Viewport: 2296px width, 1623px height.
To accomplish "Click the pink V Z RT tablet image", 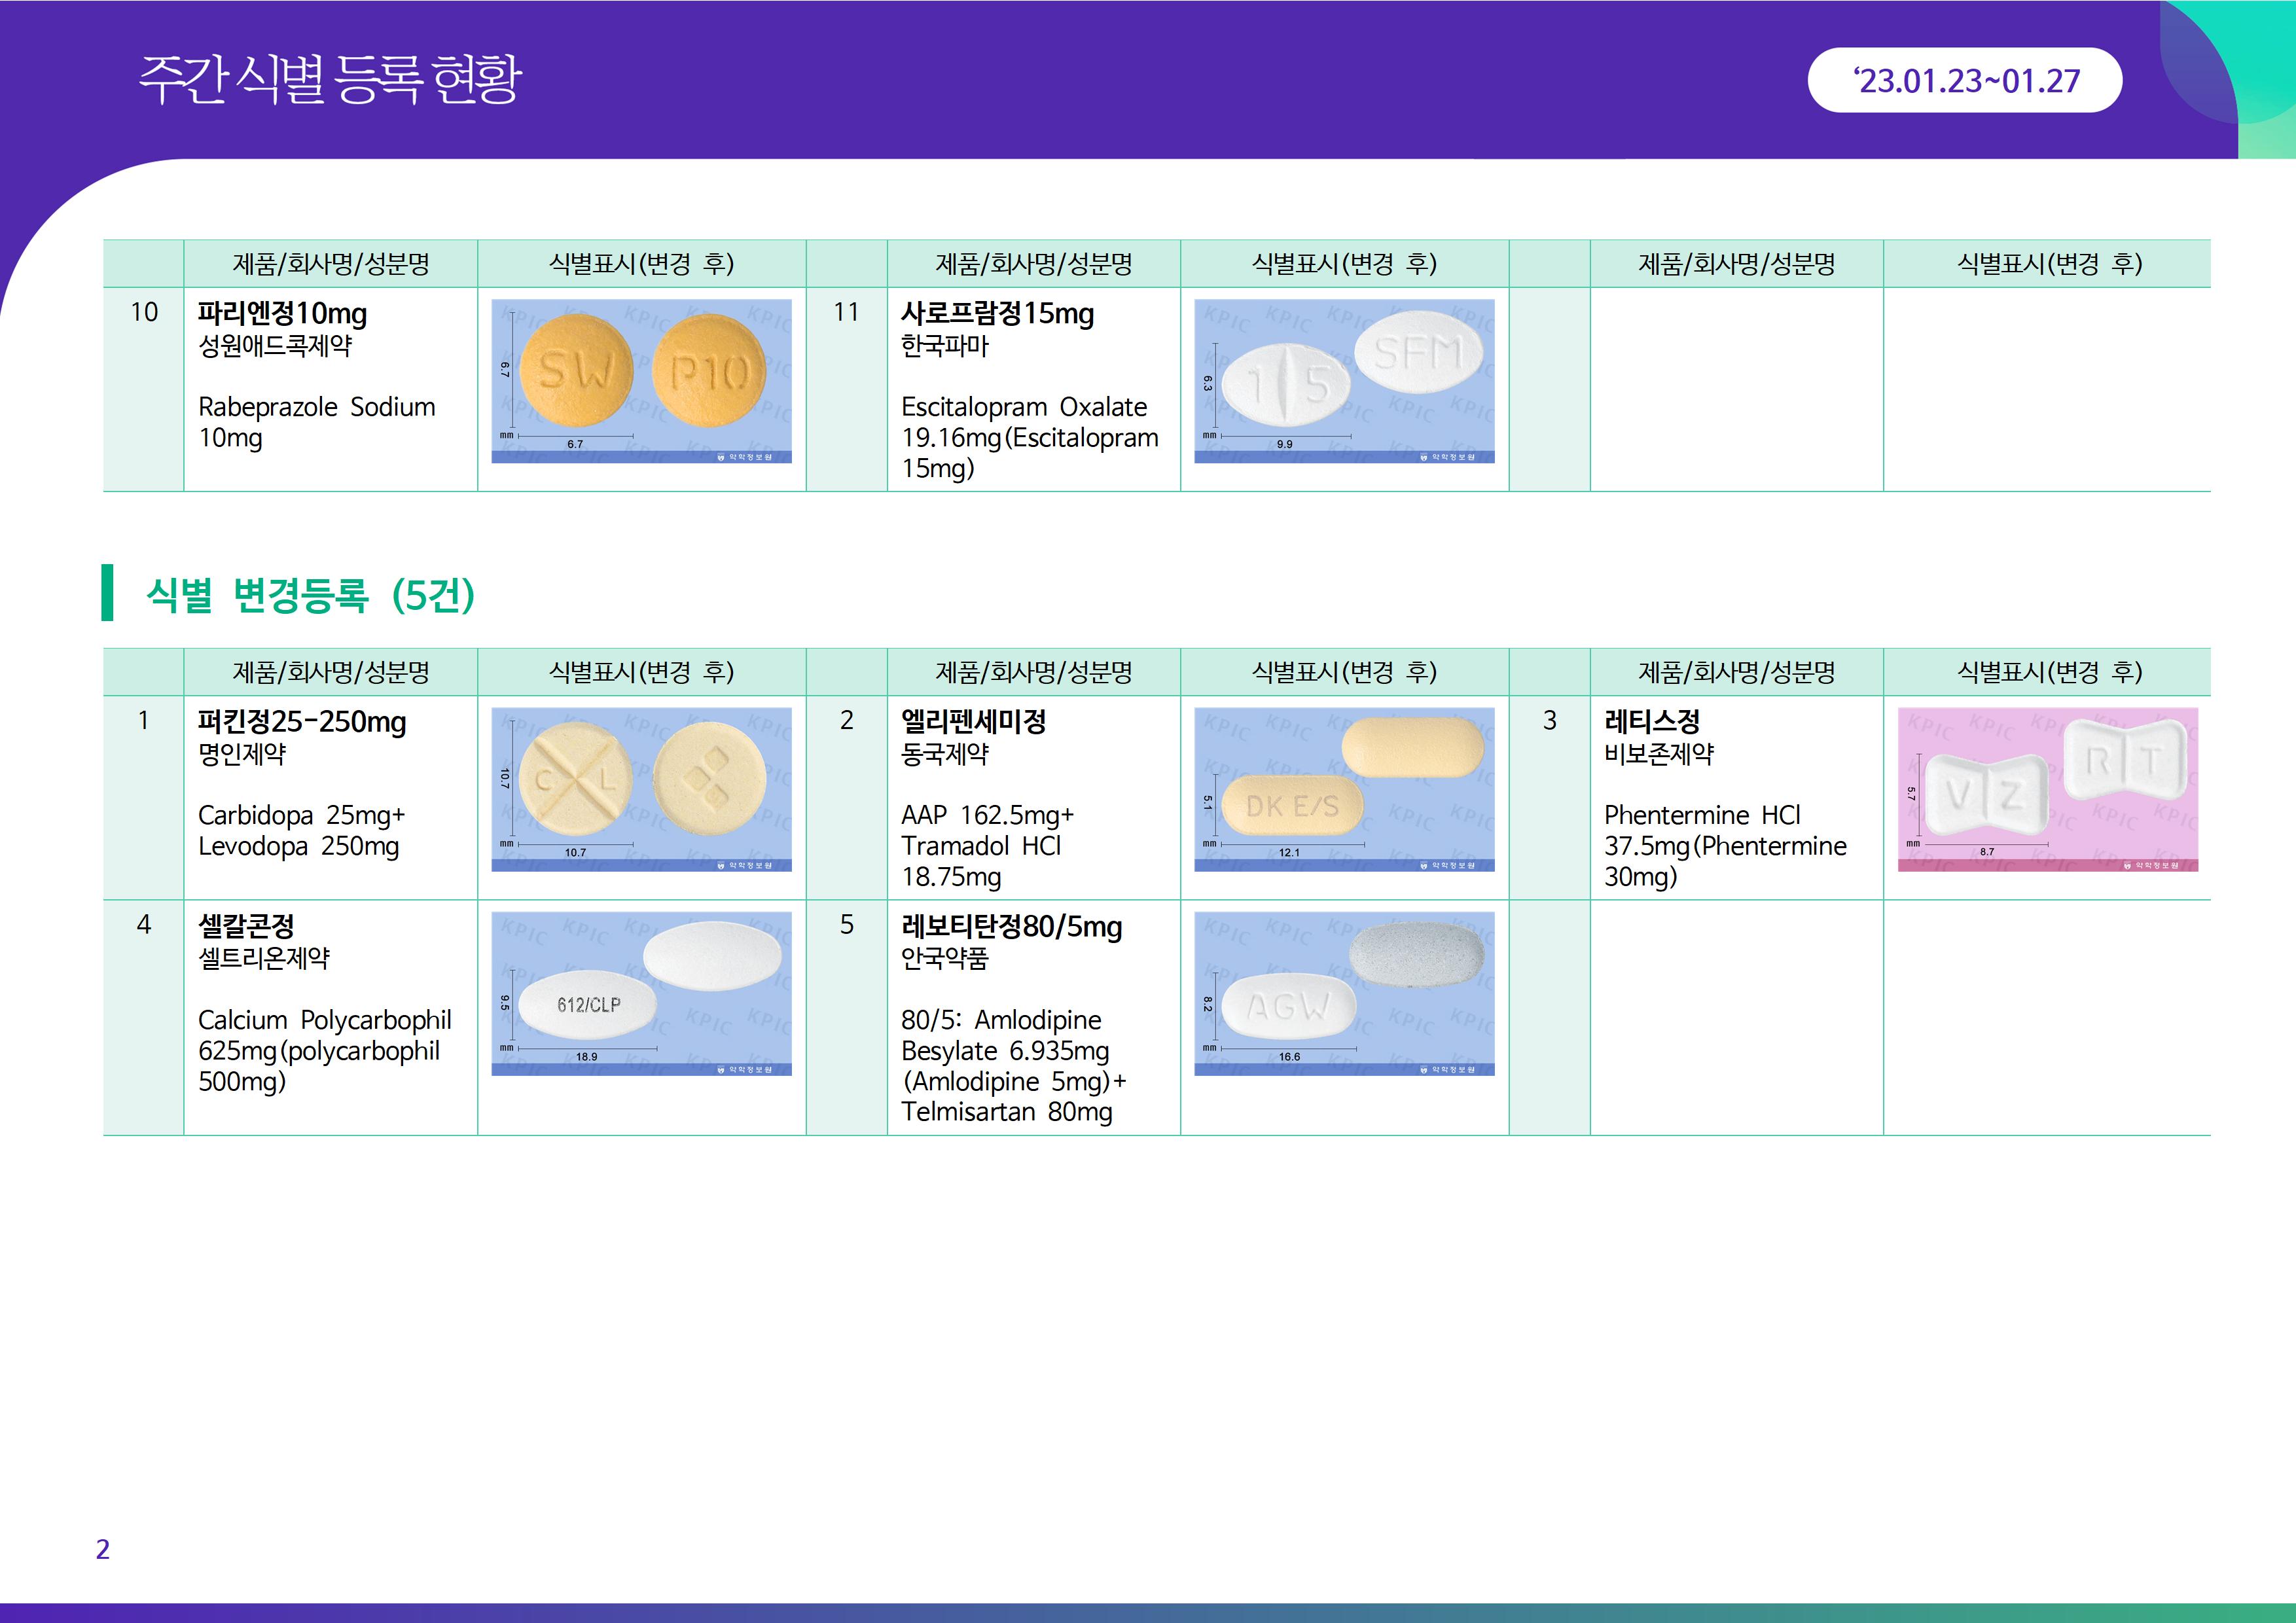I will pos(2047,789).
